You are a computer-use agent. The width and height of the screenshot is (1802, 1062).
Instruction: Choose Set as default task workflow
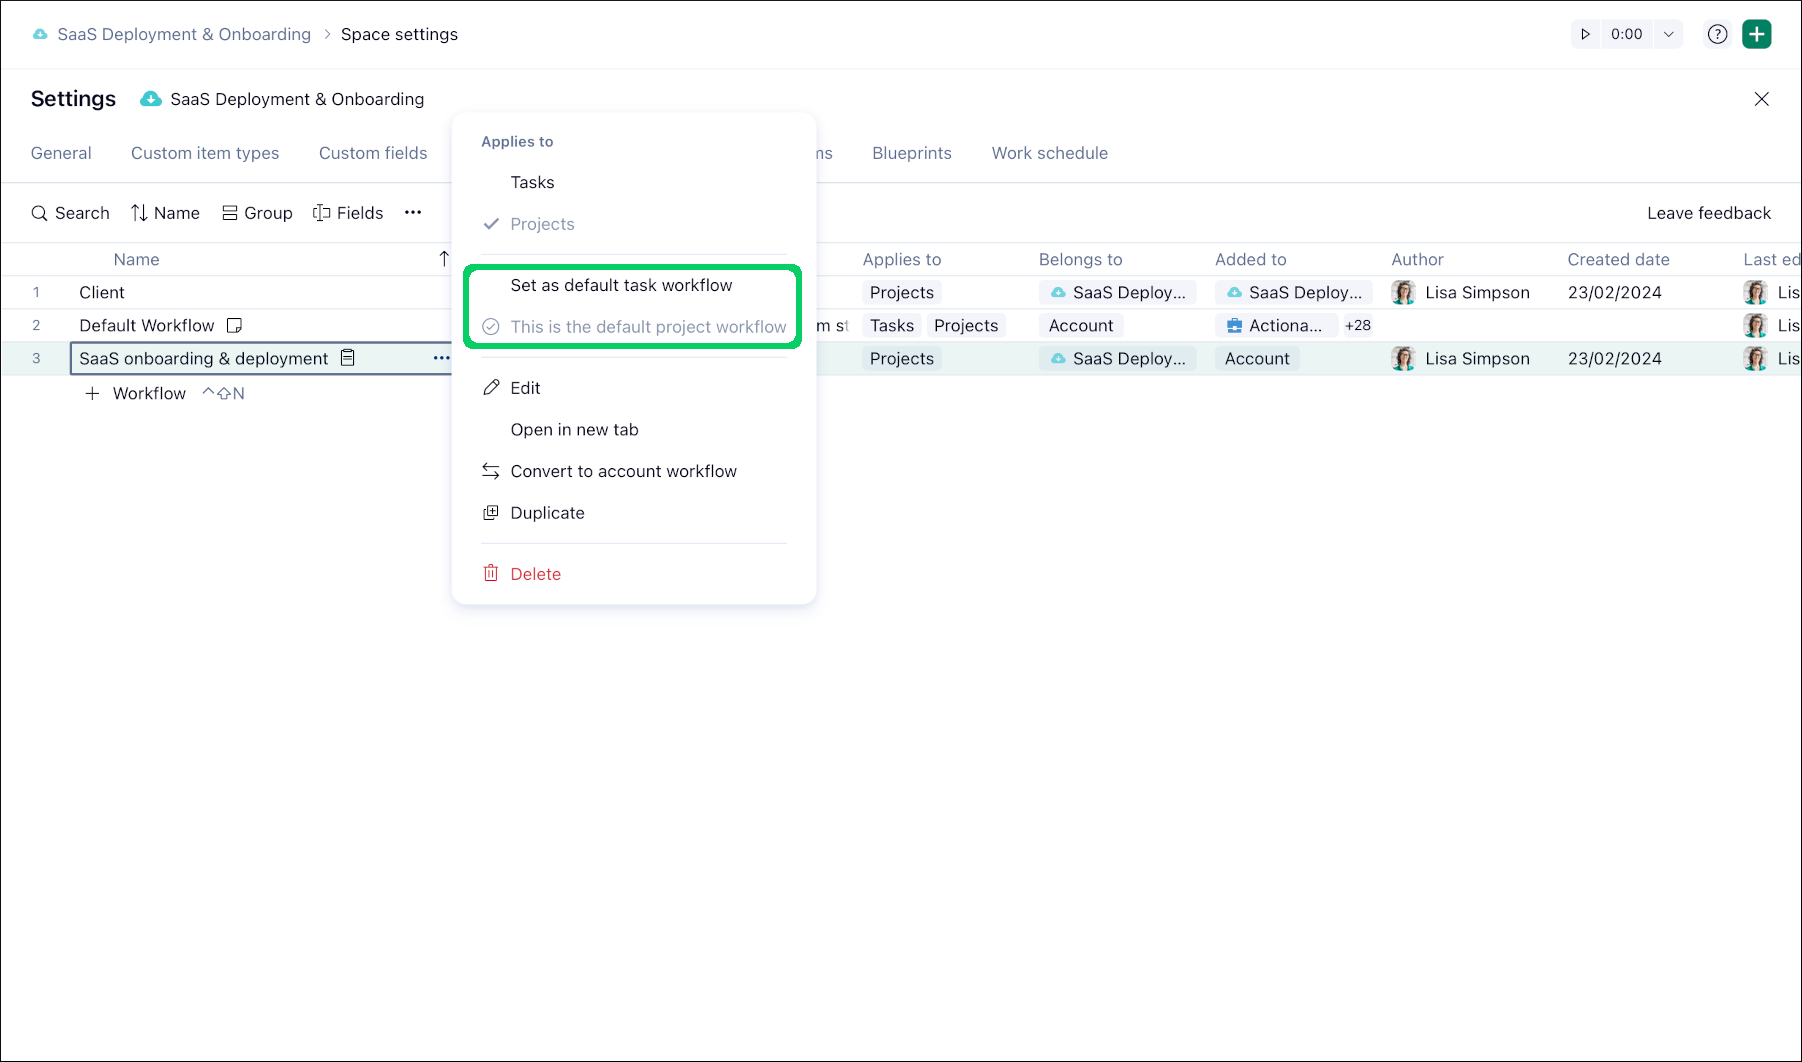(x=621, y=285)
